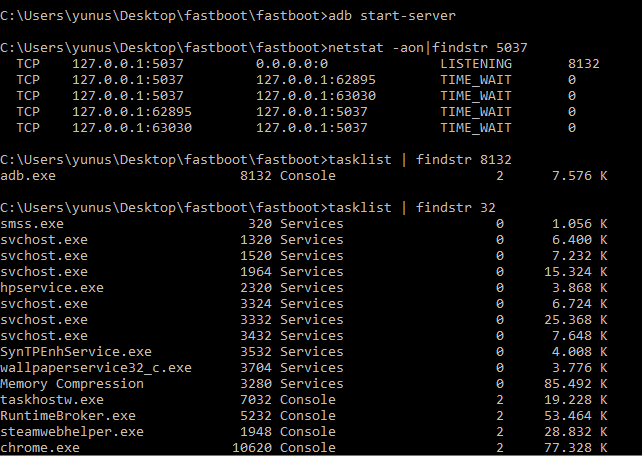
Task: Click the 'tasklist | findstr 32' command
Action: [x=412, y=208]
